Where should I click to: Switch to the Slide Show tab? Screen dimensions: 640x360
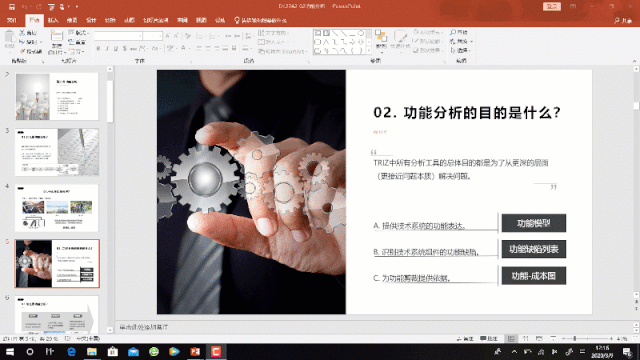coord(155,20)
